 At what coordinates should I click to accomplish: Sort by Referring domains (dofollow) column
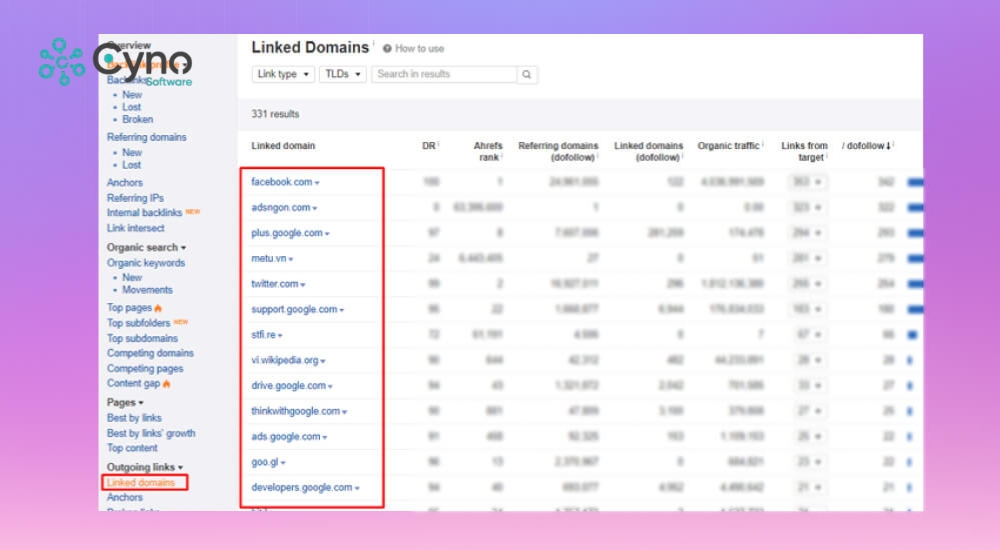[558, 152]
